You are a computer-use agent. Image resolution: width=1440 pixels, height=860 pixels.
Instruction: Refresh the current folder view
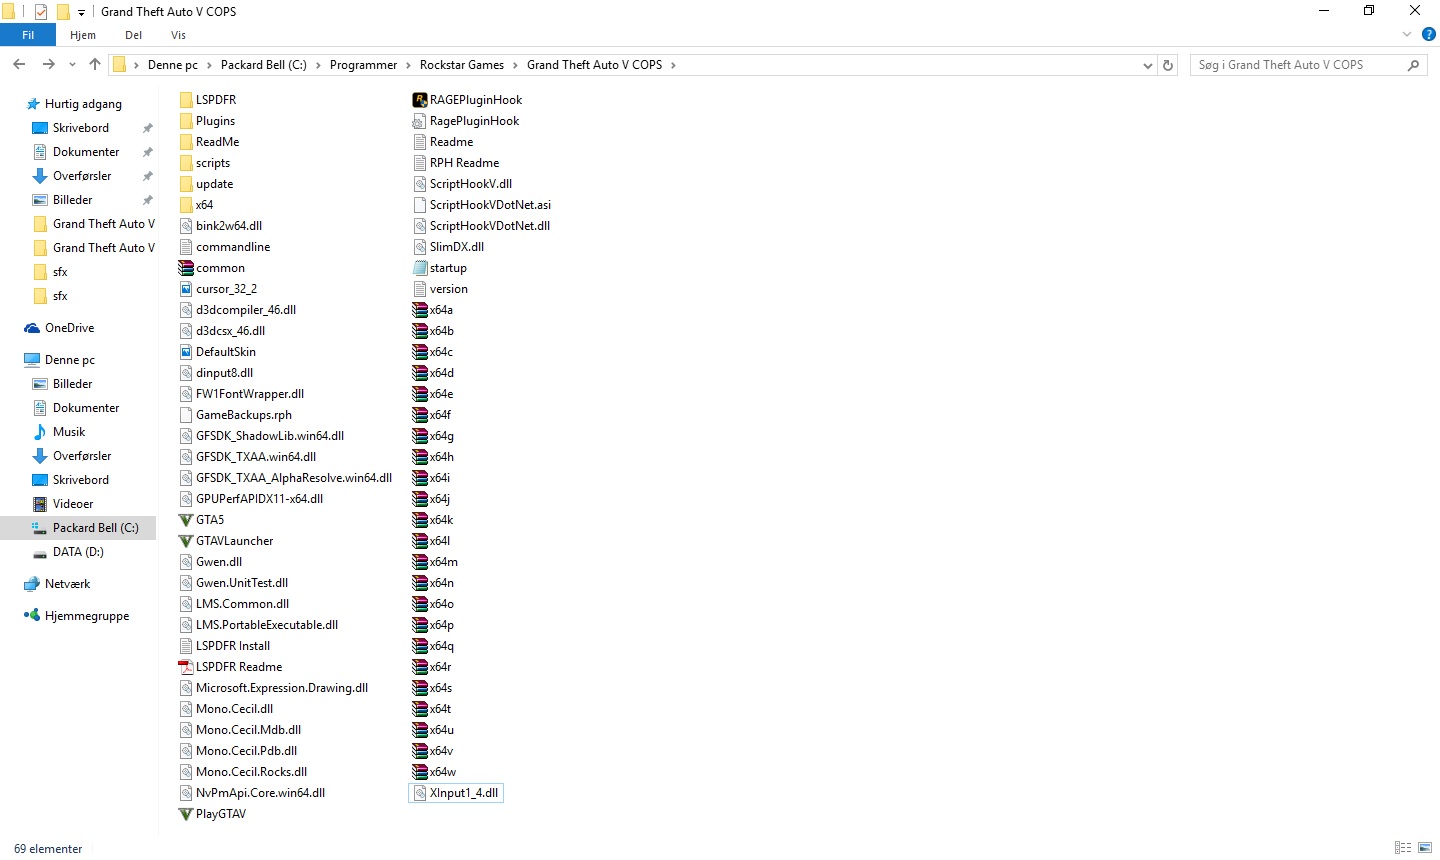pos(1167,65)
